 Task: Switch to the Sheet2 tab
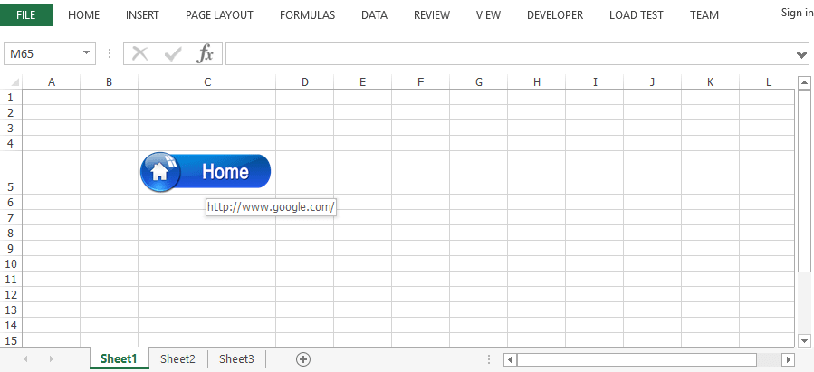point(178,359)
